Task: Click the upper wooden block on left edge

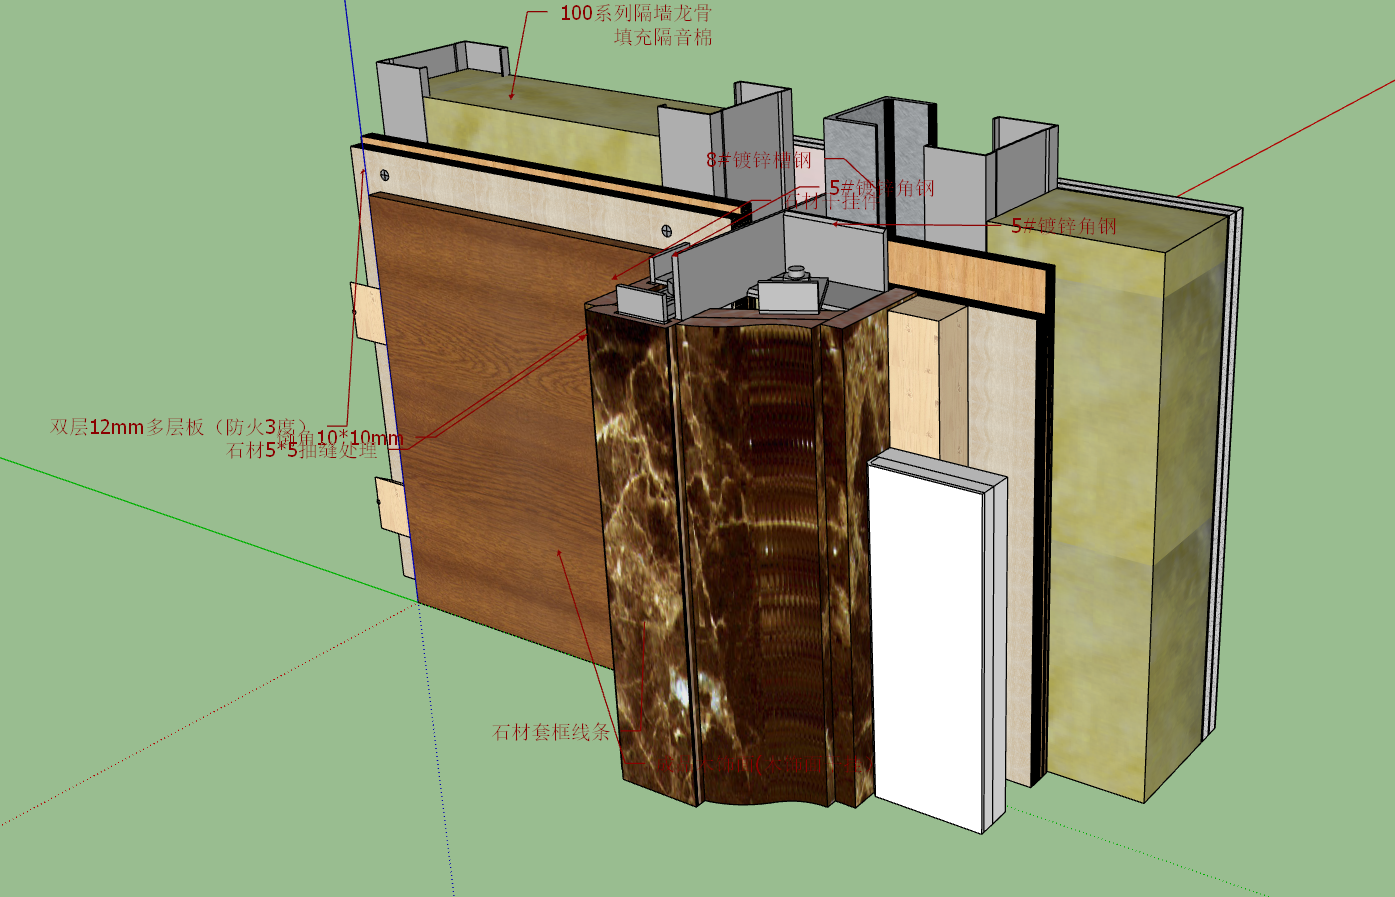Action: [366, 314]
